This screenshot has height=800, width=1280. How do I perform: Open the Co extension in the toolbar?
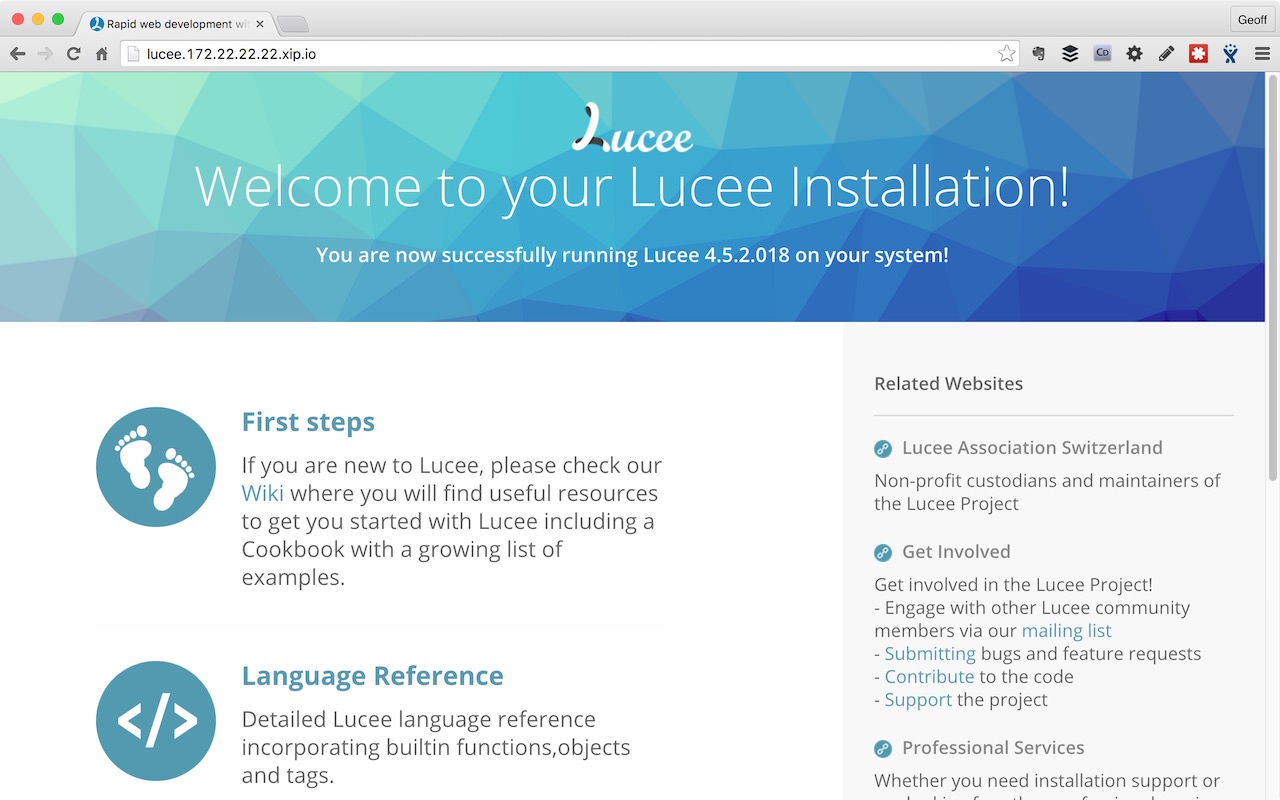point(1102,53)
